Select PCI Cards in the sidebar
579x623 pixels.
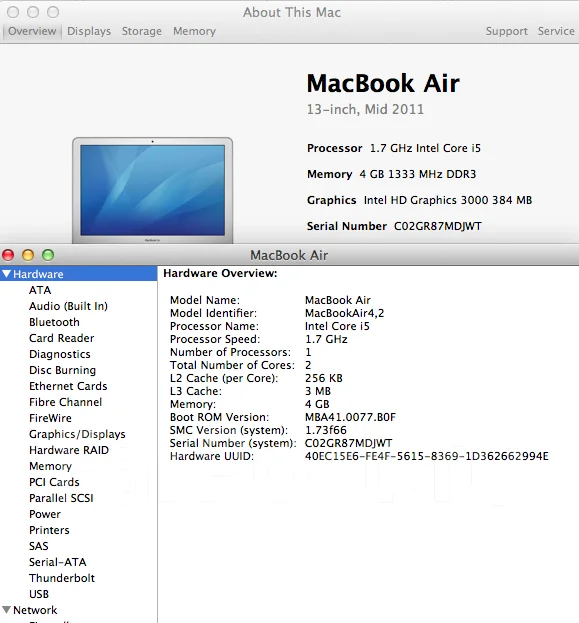coord(54,482)
